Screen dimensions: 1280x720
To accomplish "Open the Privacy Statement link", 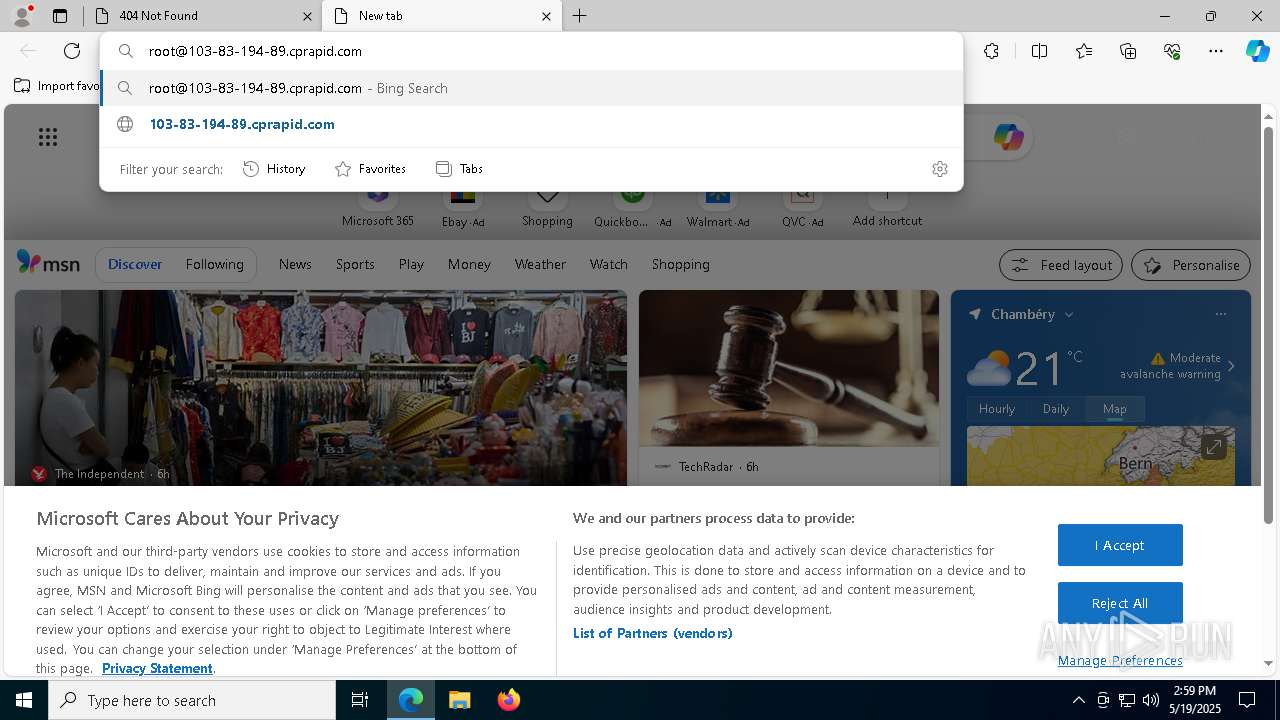I will (157, 668).
